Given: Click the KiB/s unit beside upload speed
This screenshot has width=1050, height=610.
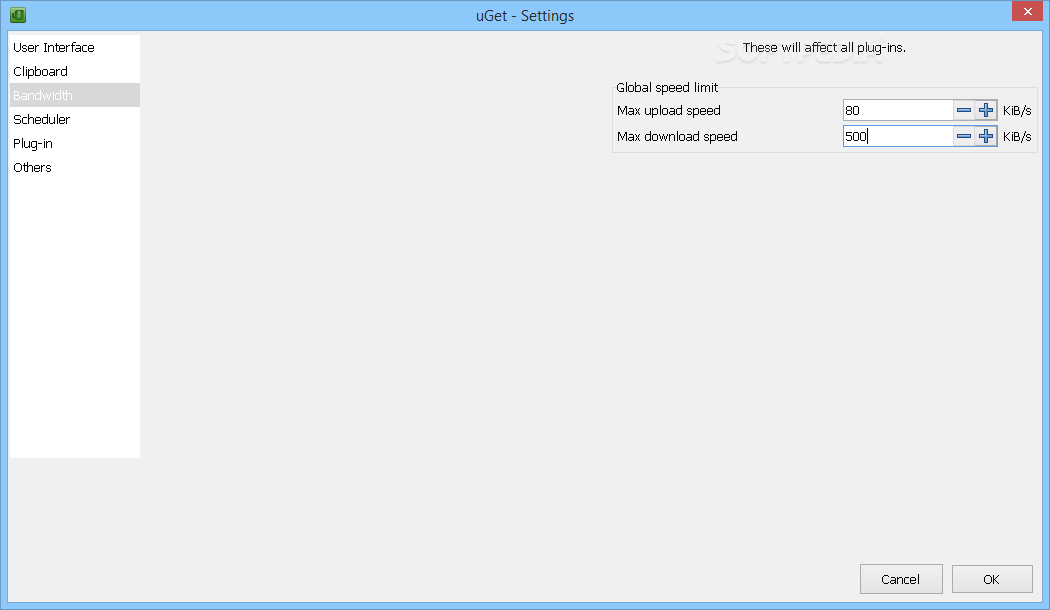Looking at the screenshot, I should (x=1017, y=110).
